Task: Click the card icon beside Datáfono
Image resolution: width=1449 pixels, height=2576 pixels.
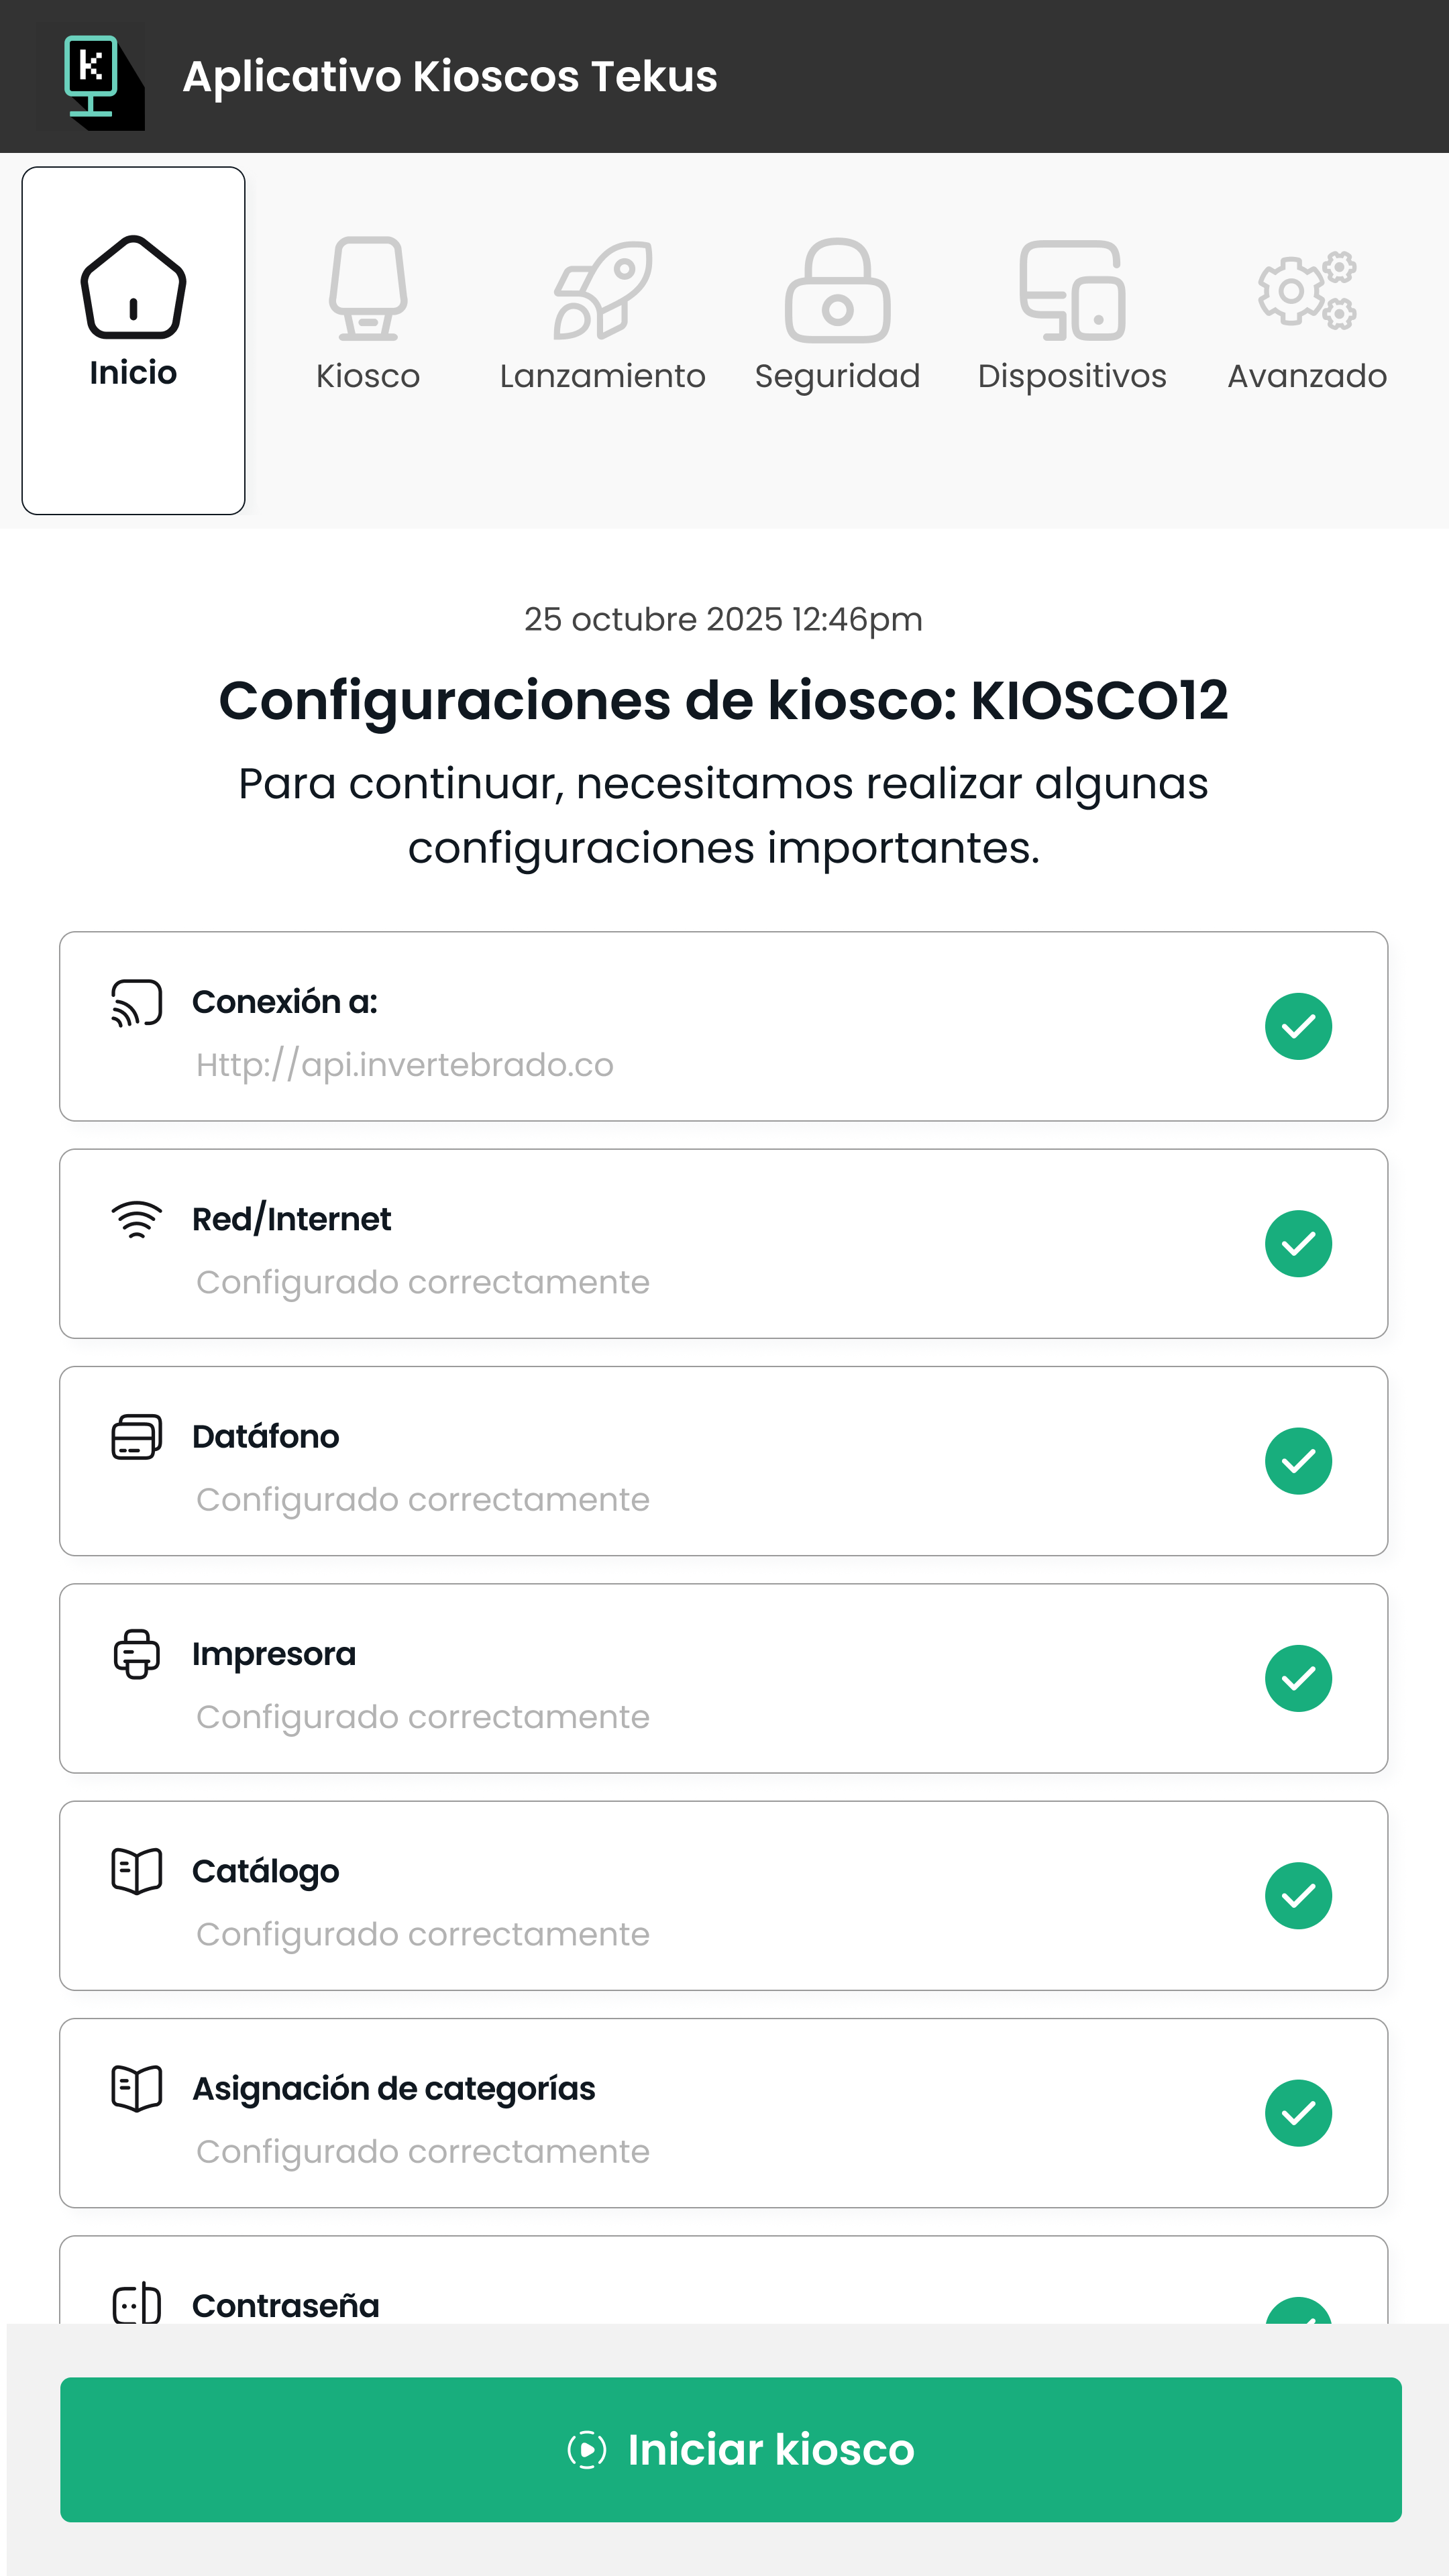Action: [137, 1437]
